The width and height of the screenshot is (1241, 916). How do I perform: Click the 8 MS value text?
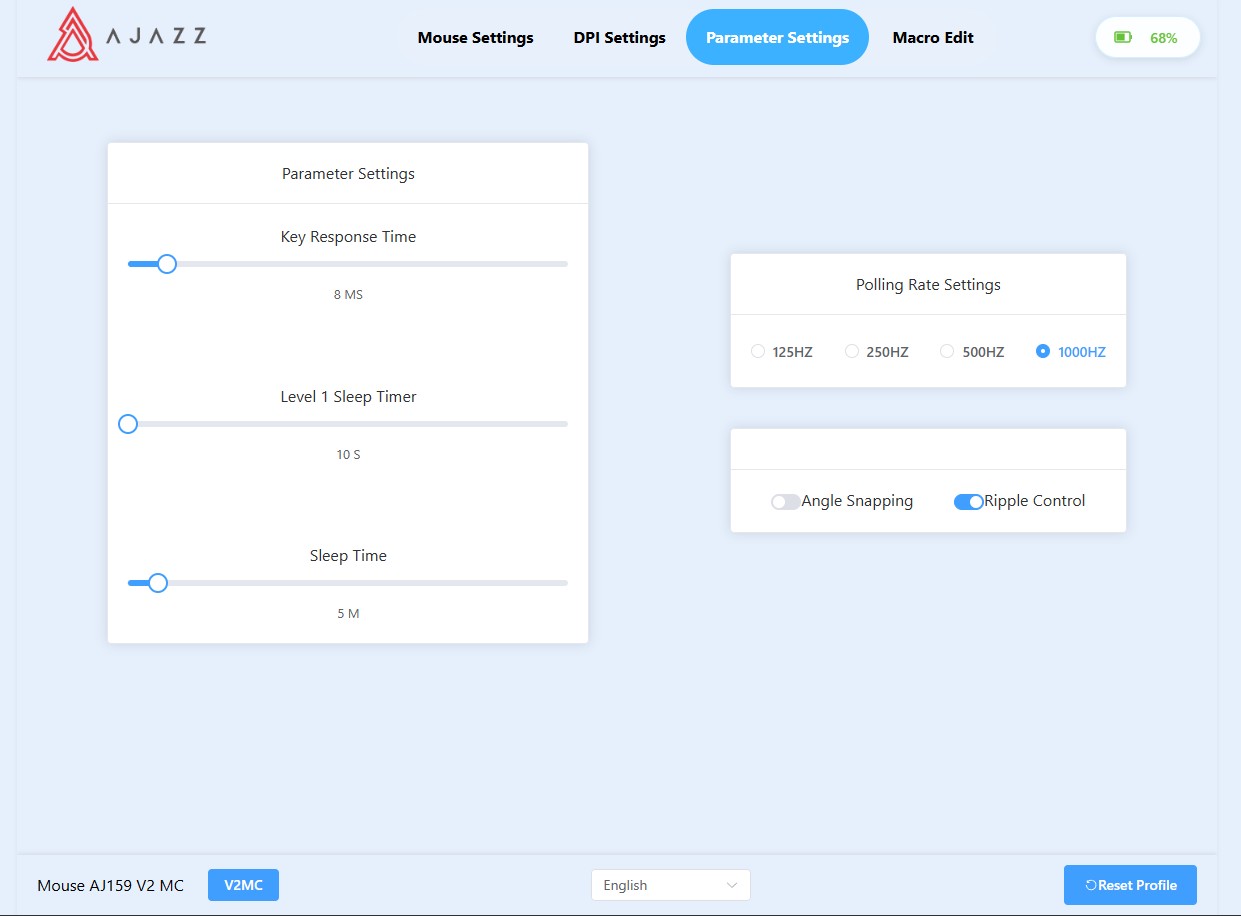pyautogui.click(x=348, y=295)
